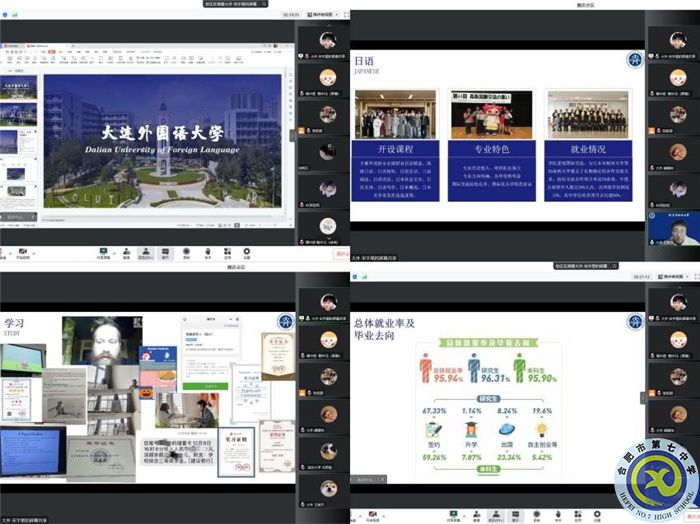
Task: Open Chat icon in top-left meeting toolbar
Action: [166, 252]
